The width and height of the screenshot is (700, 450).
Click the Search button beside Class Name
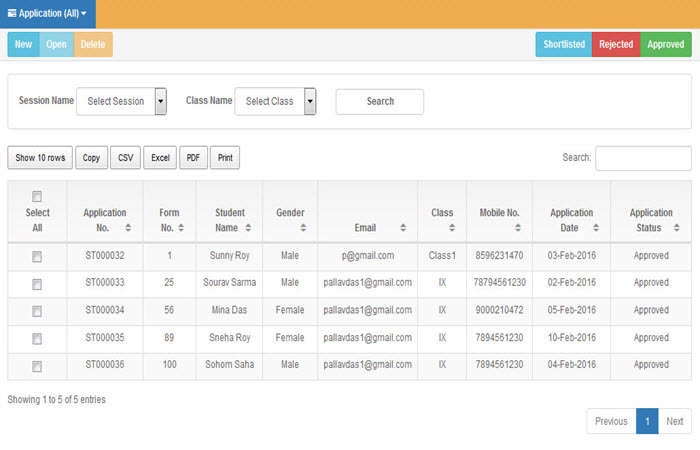380,101
